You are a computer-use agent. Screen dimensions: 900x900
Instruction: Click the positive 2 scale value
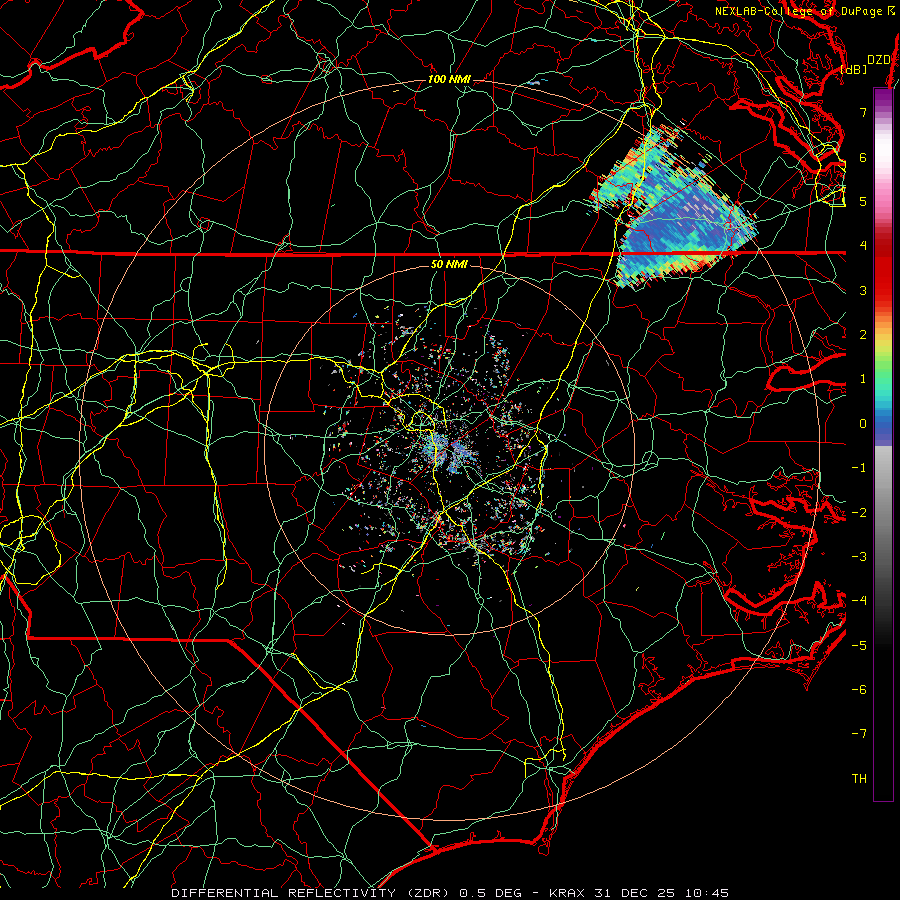point(863,335)
